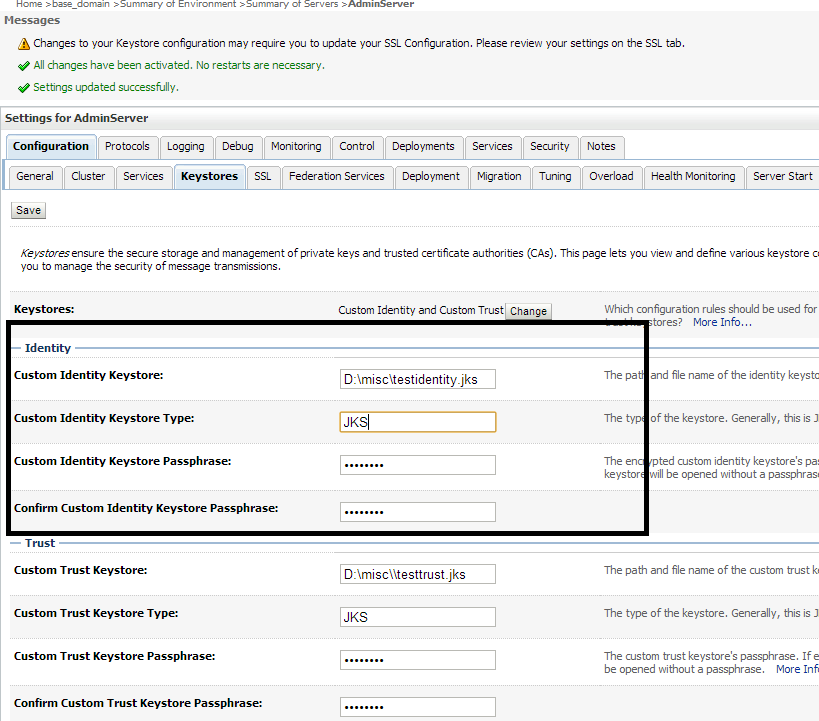
Task: Click Summary of Servers breadcrumb link
Action: (292, 4)
